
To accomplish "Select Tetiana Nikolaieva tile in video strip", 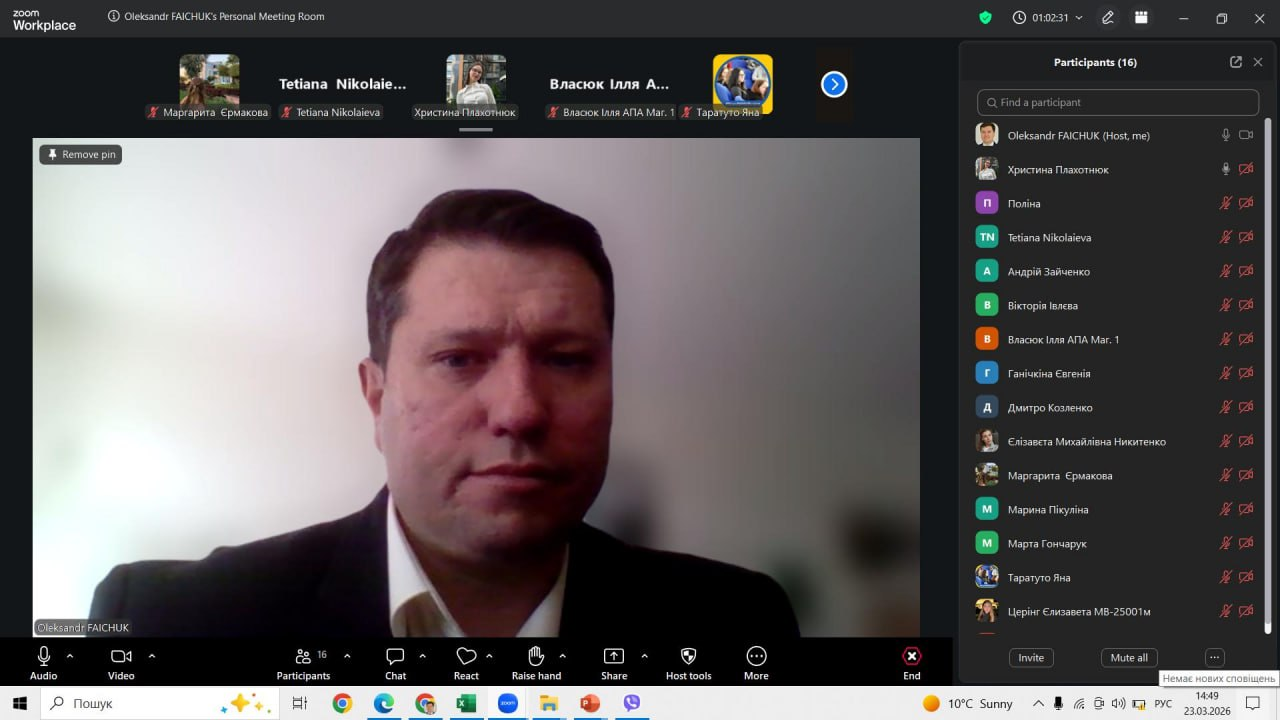I will pos(343,86).
